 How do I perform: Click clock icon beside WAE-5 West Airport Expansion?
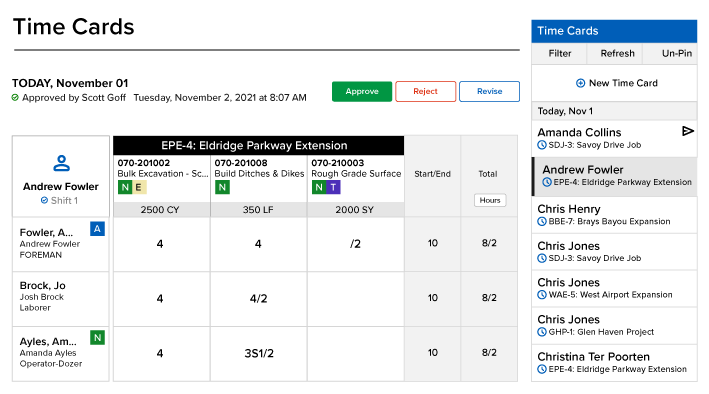(542, 295)
